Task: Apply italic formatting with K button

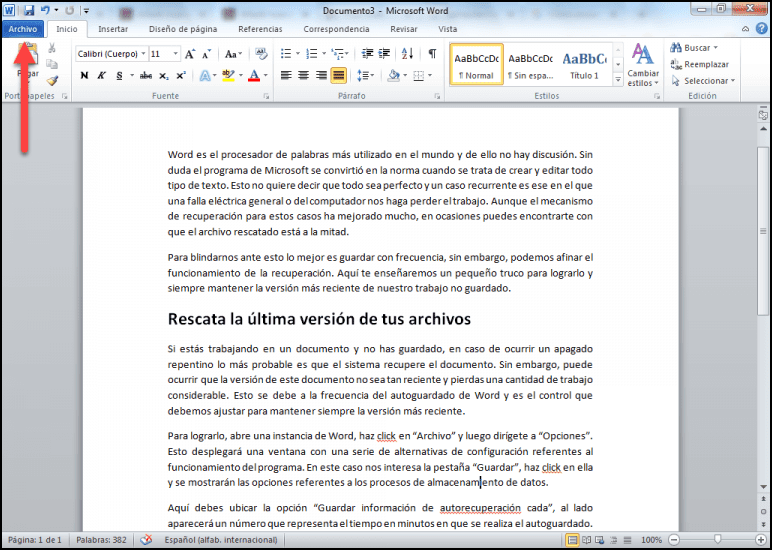Action: (102, 76)
